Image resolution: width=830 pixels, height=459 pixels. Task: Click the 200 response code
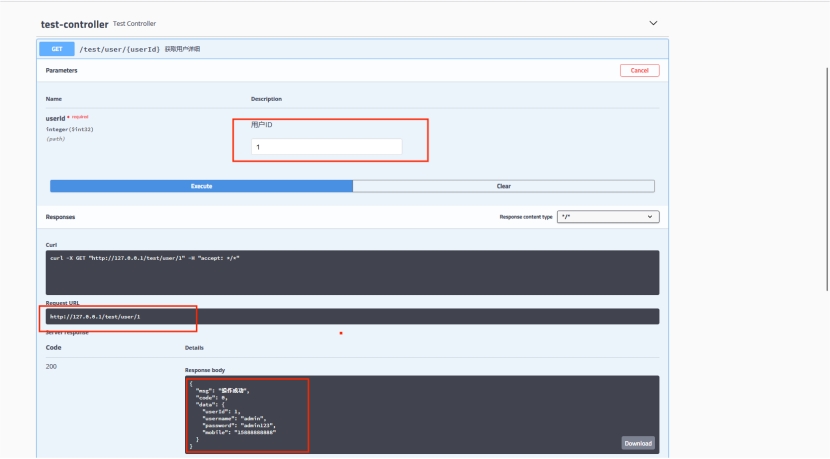52,367
